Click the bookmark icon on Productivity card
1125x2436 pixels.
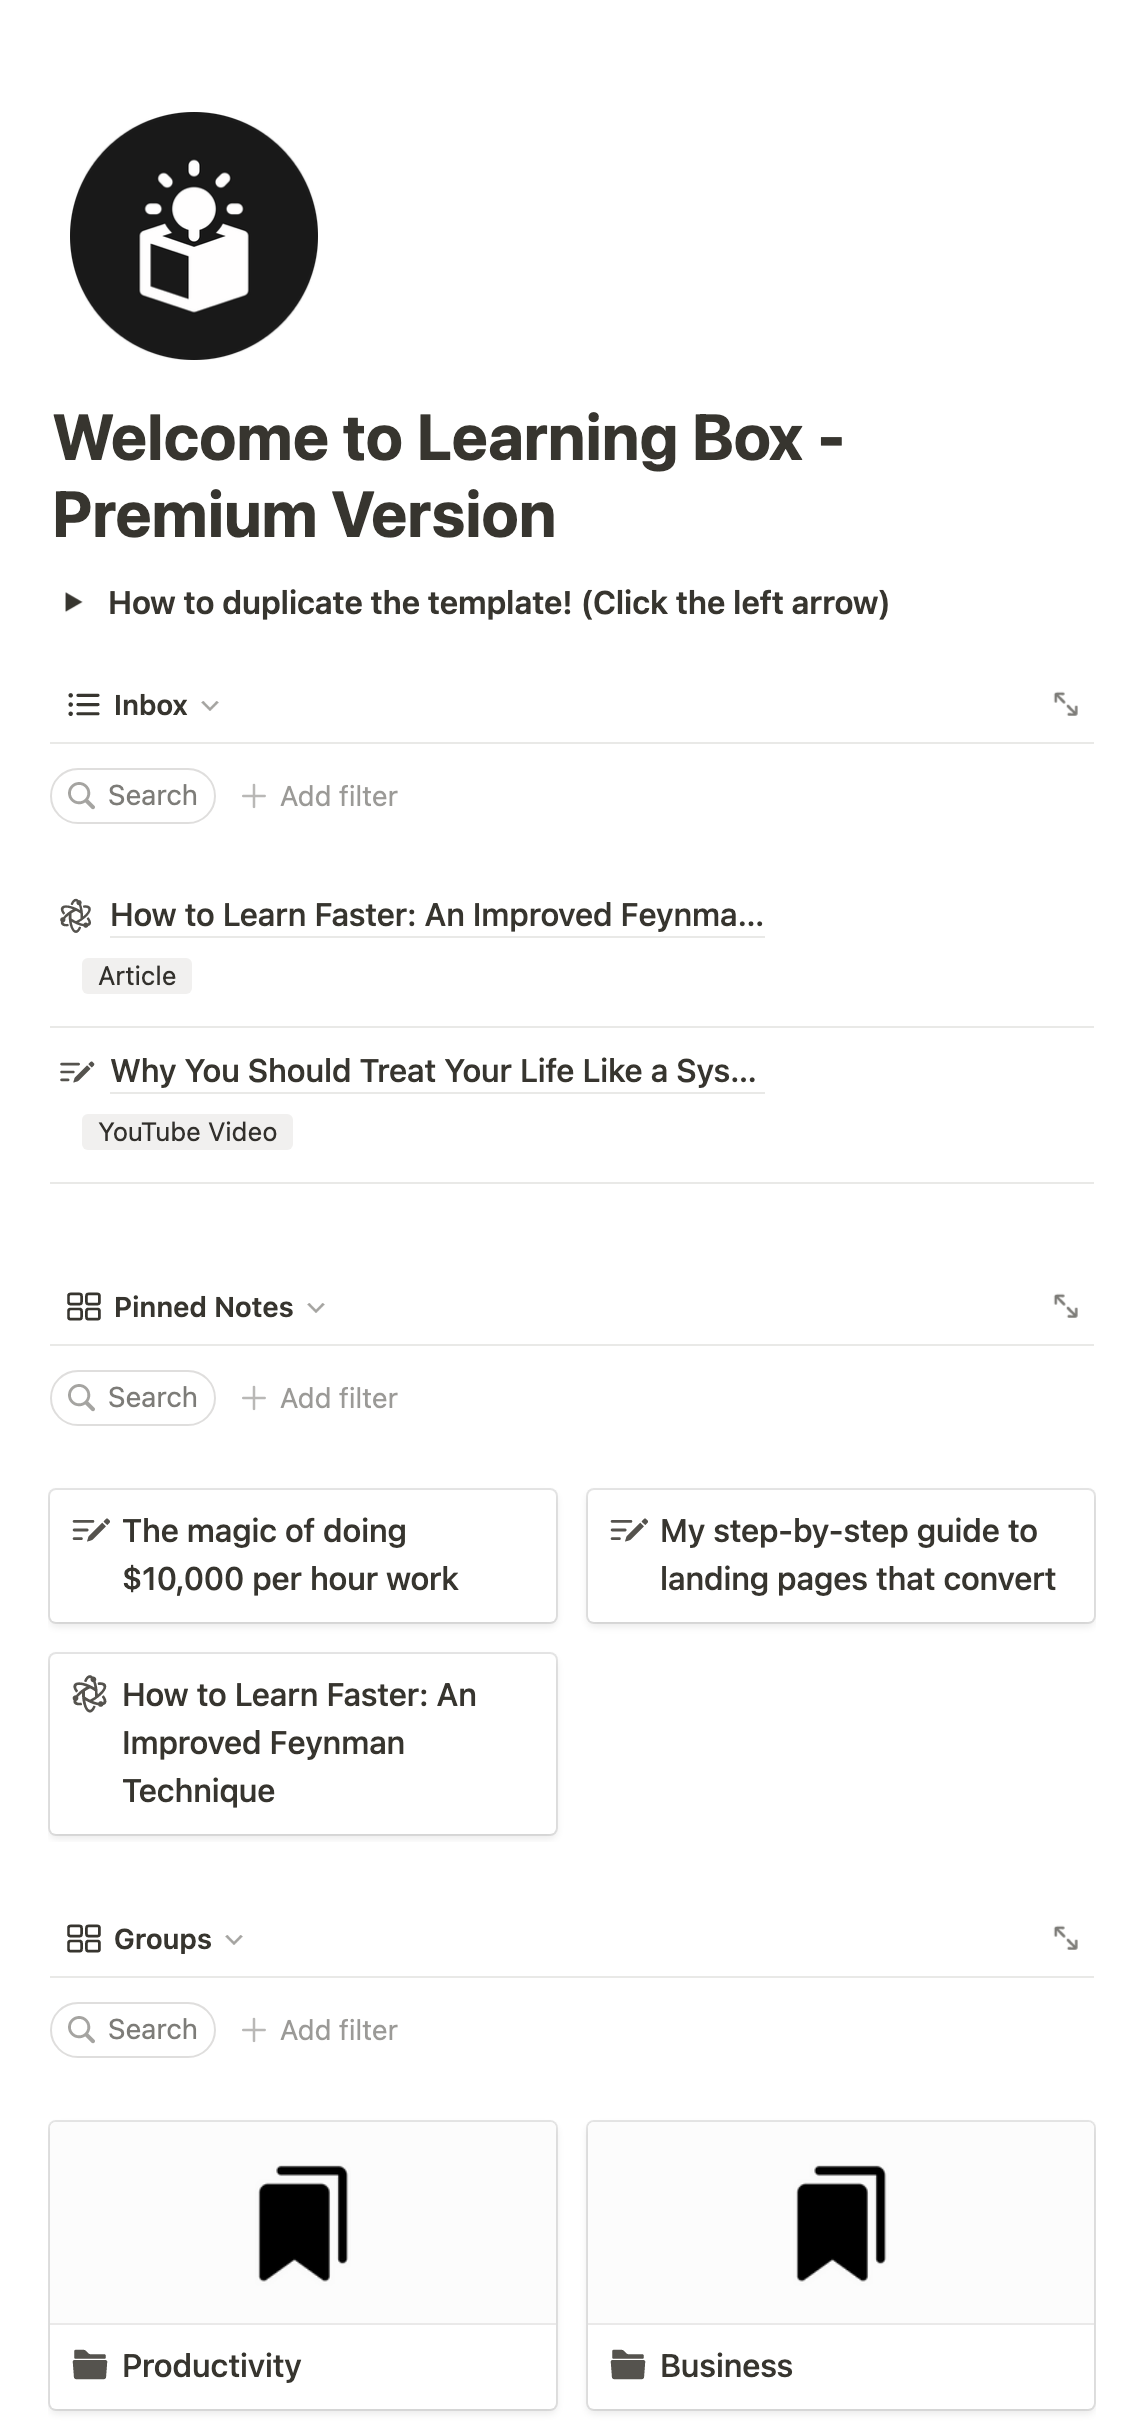coord(303,2223)
